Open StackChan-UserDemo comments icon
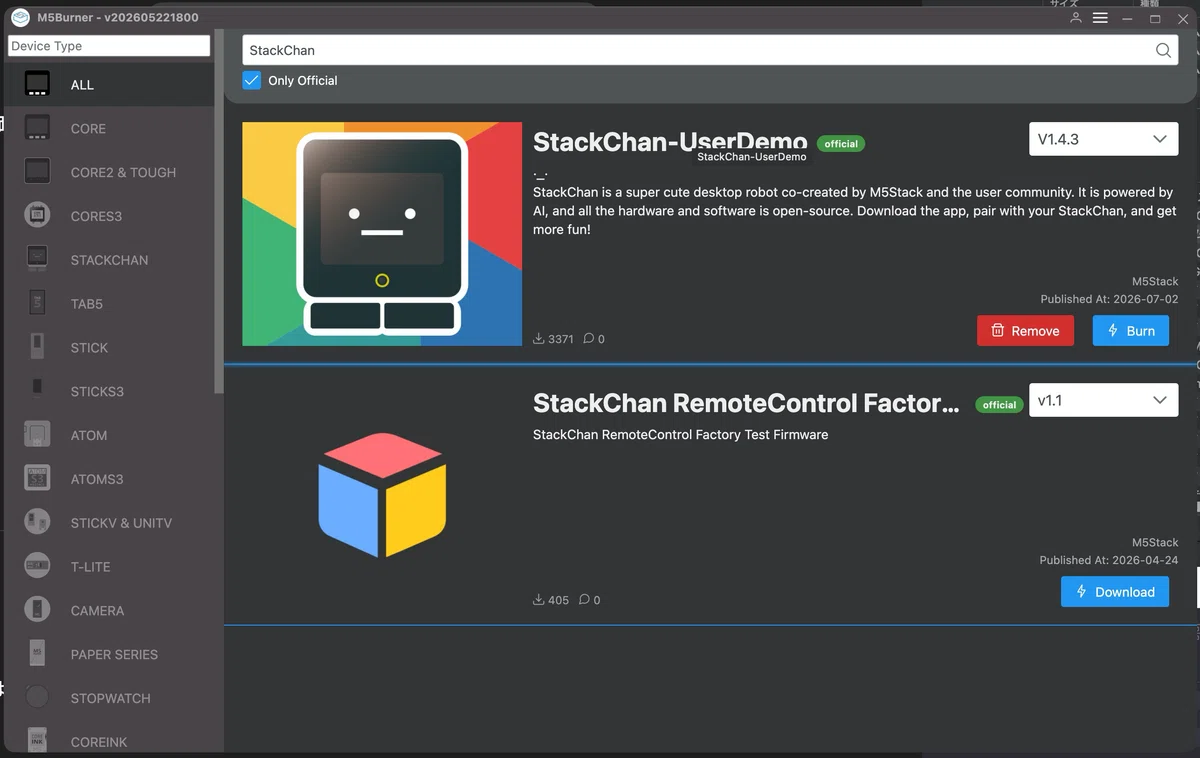Image resolution: width=1200 pixels, height=758 pixels. coord(589,339)
